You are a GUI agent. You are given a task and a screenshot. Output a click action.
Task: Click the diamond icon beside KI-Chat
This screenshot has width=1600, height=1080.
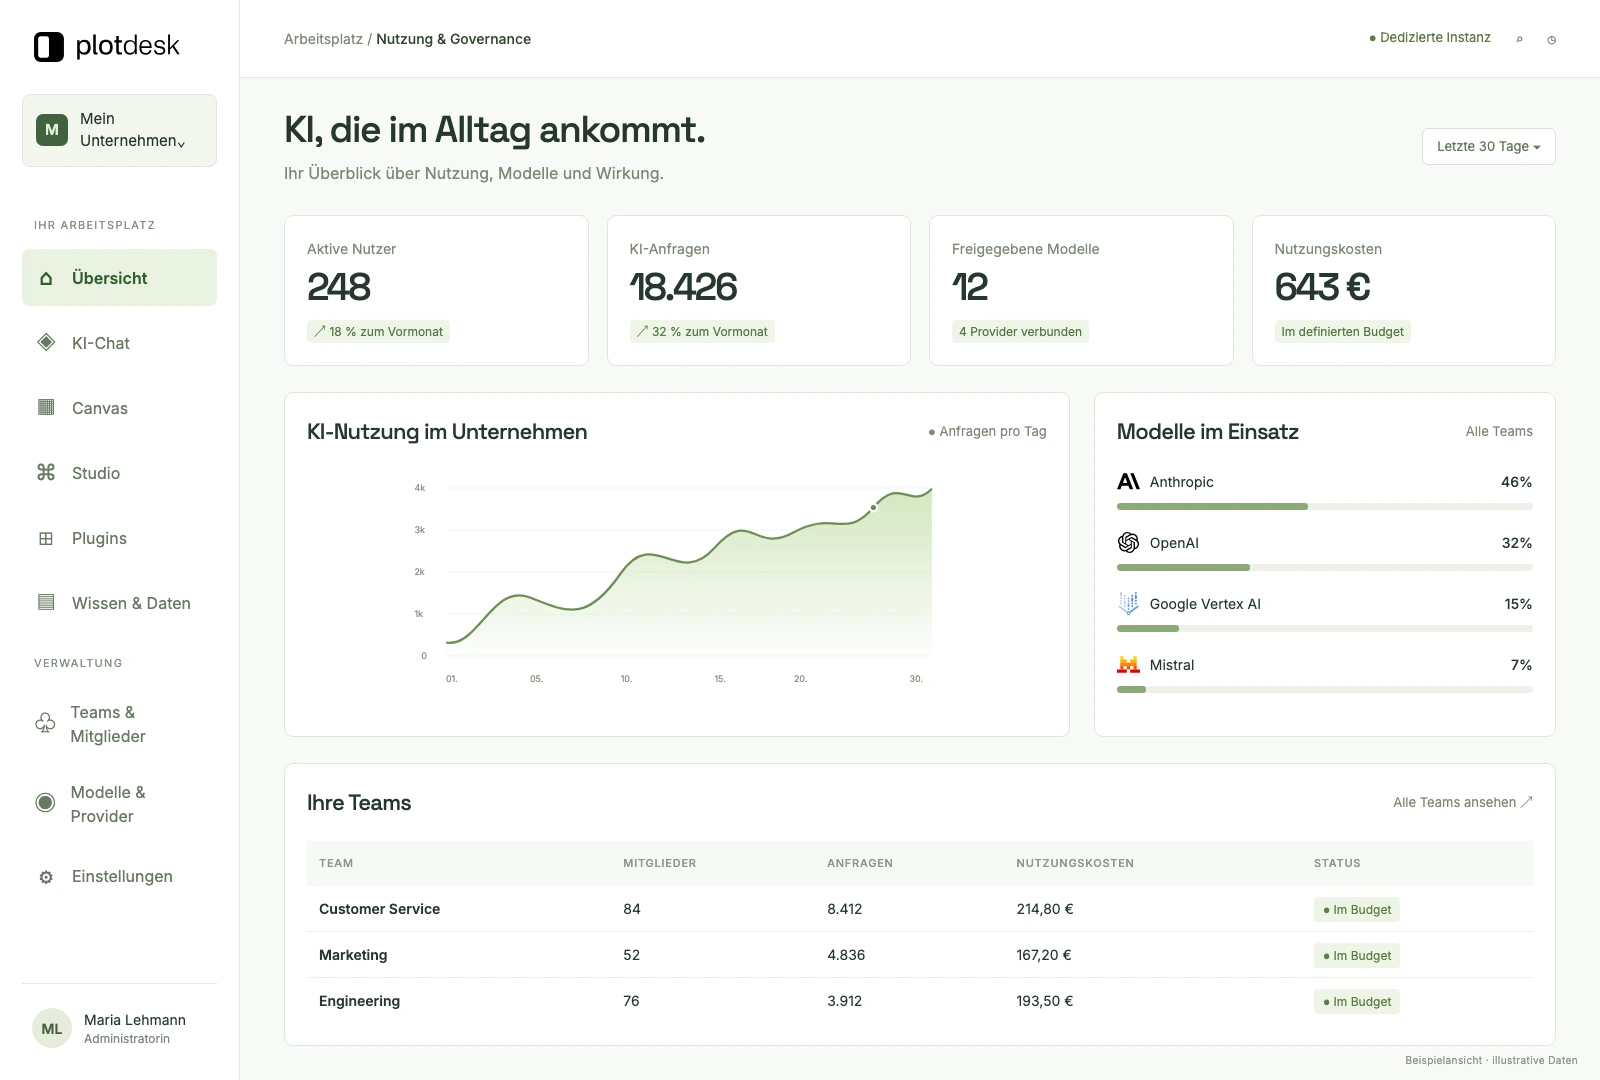click(46, 342)
